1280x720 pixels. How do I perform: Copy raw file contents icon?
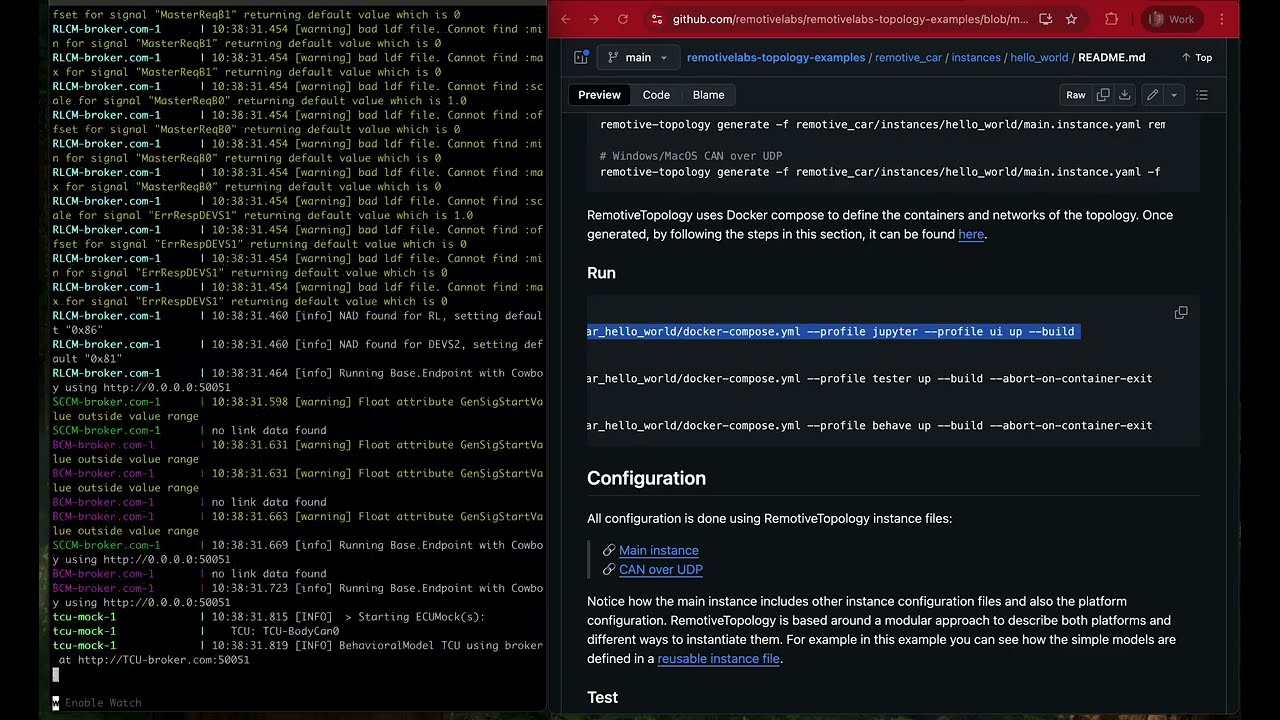tap(1103, 95)
